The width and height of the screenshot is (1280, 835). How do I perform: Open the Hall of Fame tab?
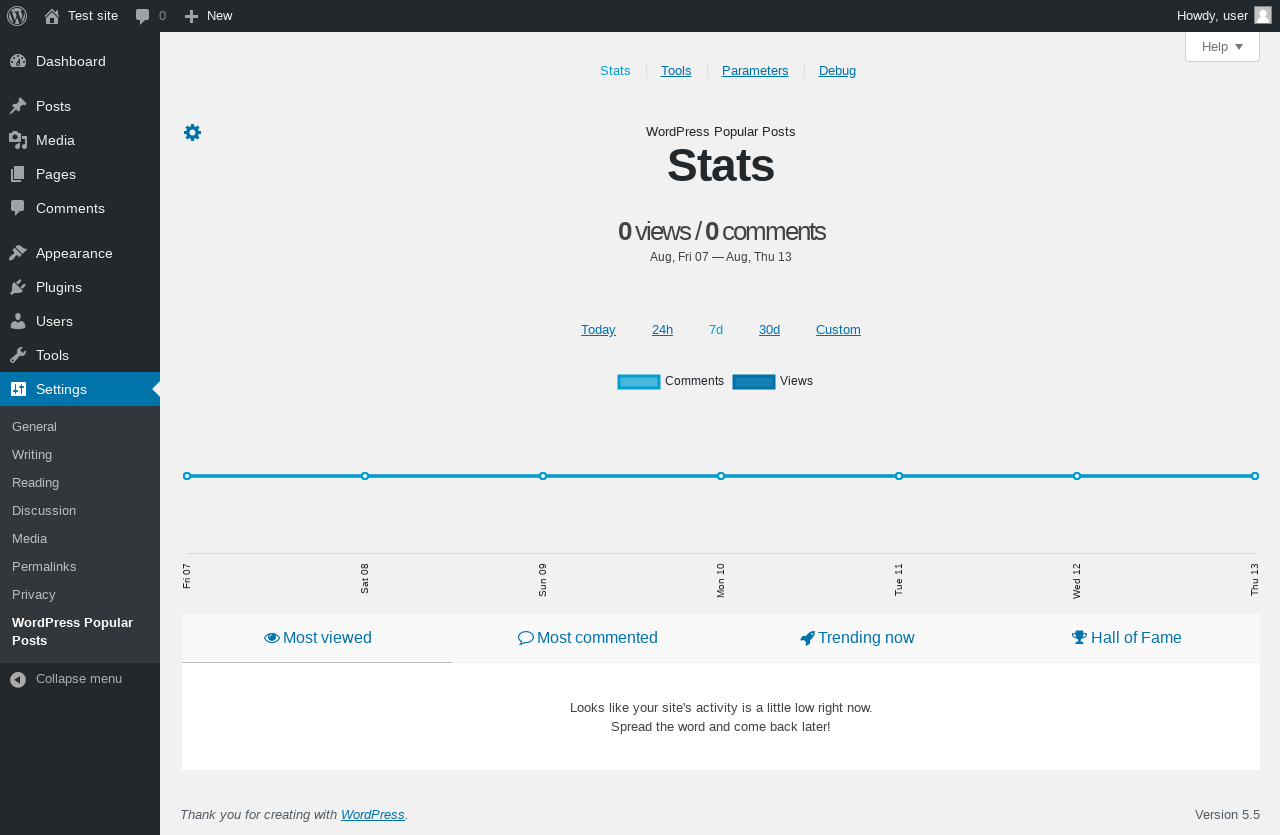pos(1126,638)
